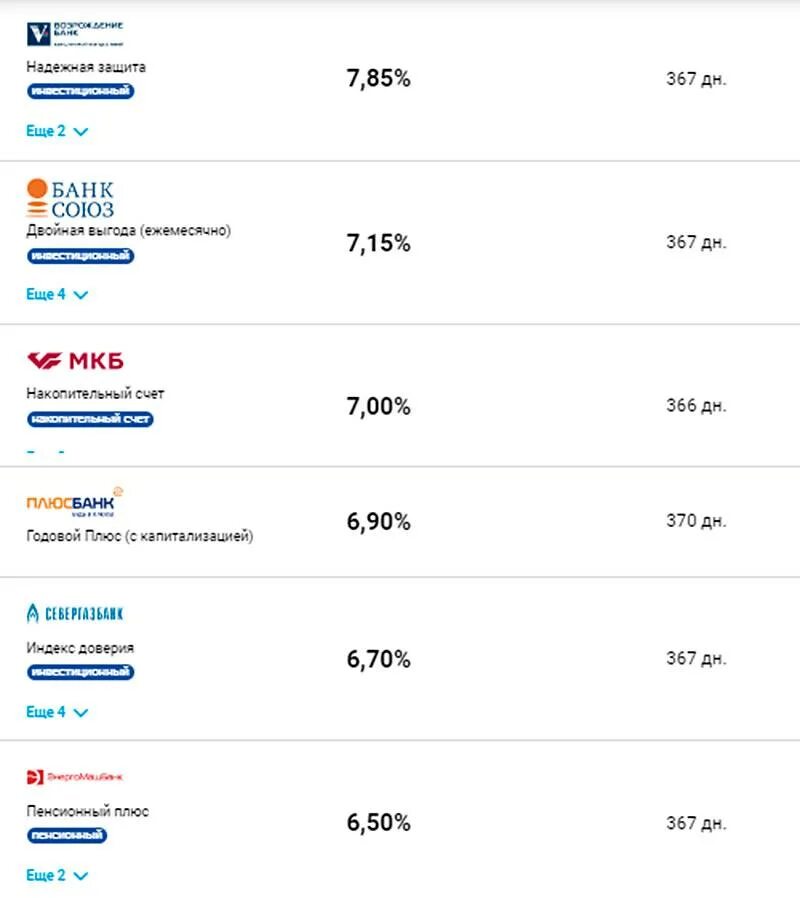Select the Накопительный счет offer title
This screenshot has height=898, width=800.
tap(95, 394)
